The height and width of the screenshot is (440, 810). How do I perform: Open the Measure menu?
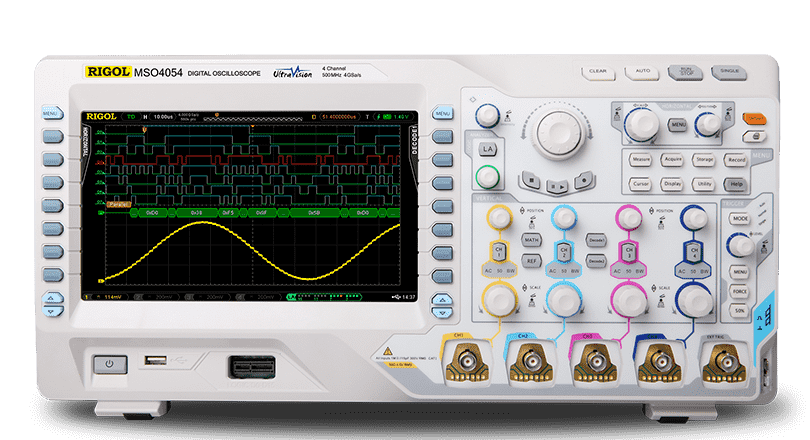click(641, 159)
